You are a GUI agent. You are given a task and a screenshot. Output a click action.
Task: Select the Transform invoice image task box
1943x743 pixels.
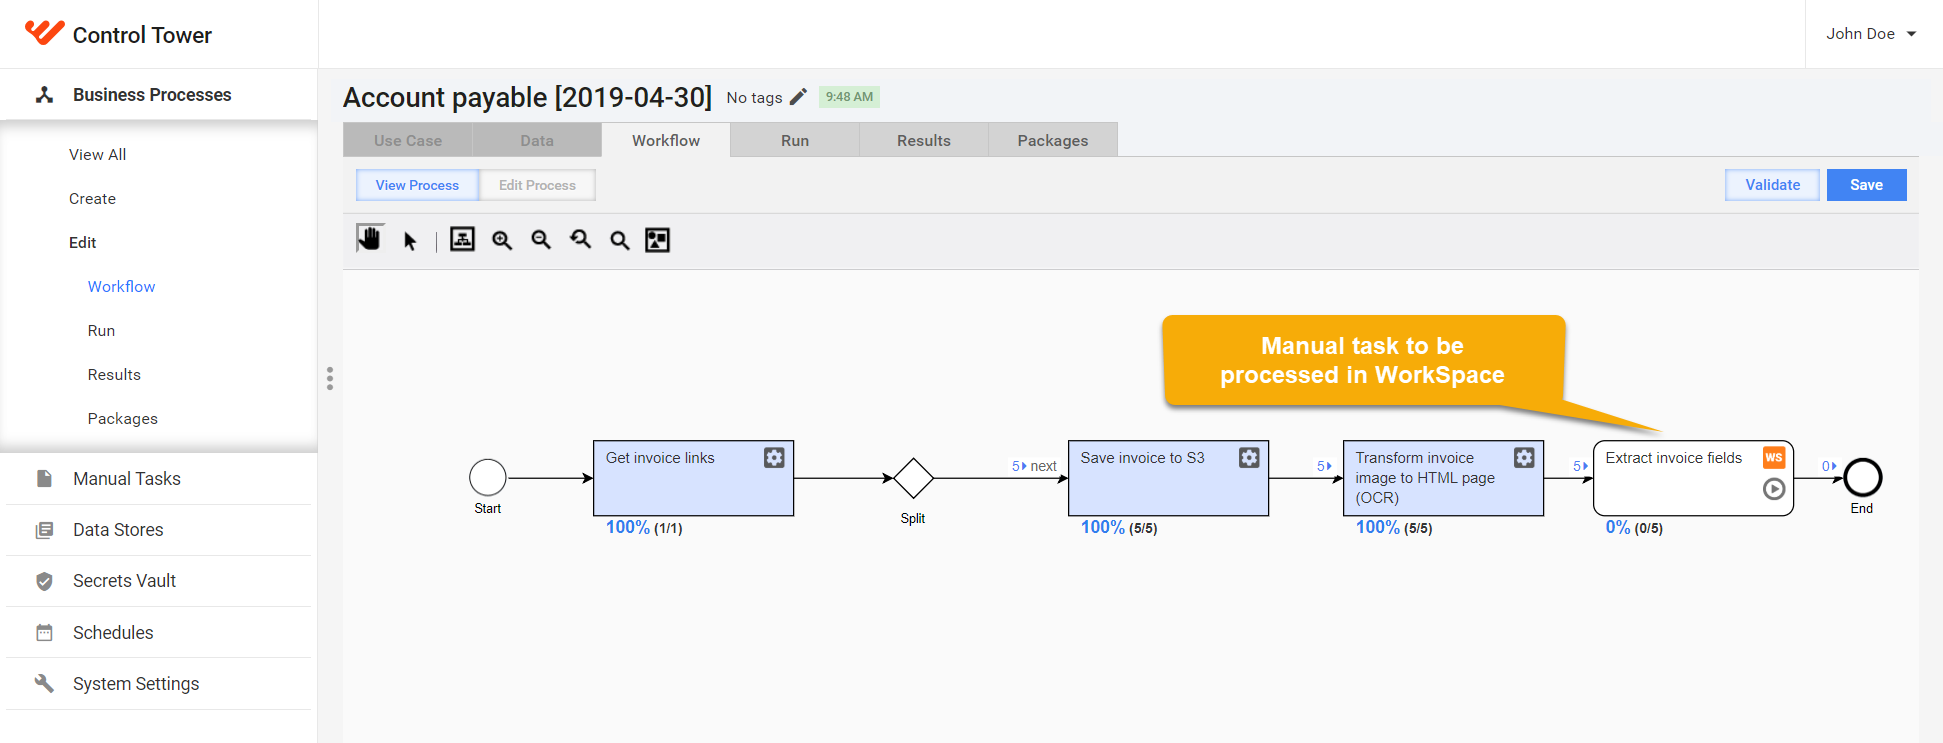(1443, 478)
